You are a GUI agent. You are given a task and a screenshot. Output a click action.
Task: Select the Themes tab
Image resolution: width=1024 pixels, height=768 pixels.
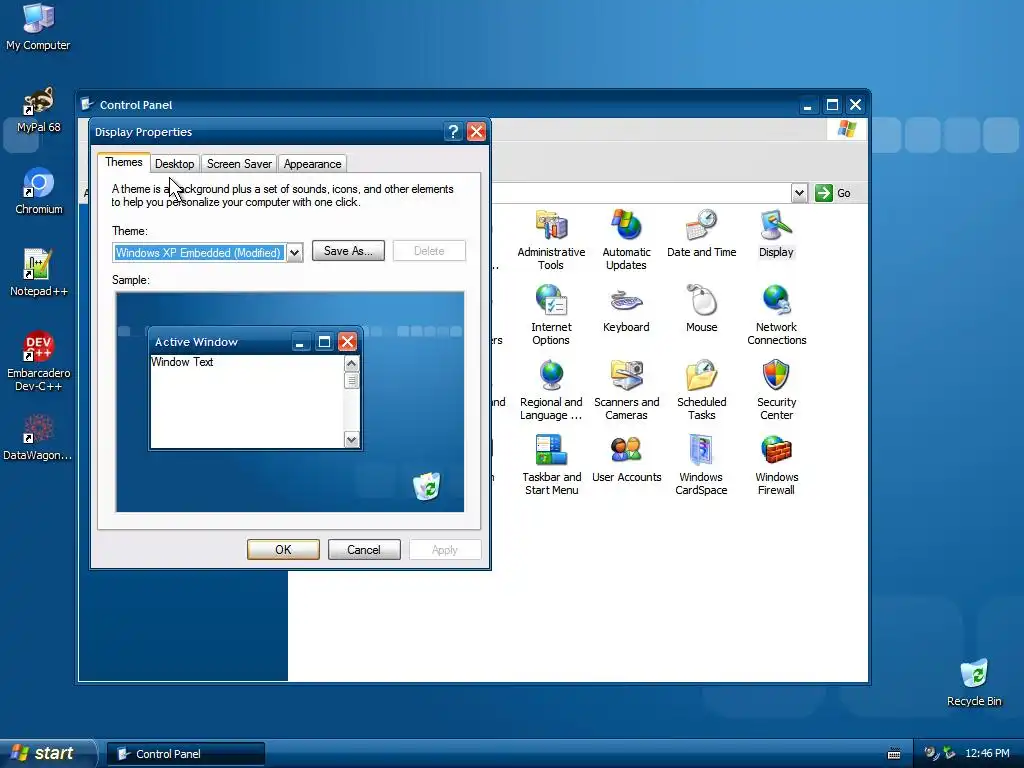pos(123,162)
